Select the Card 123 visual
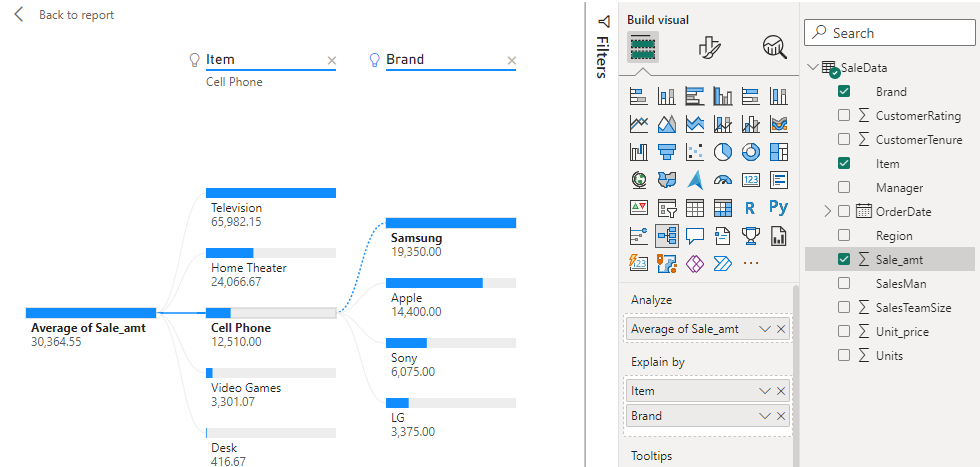This screenshot has width=980, height=467. 751,180
